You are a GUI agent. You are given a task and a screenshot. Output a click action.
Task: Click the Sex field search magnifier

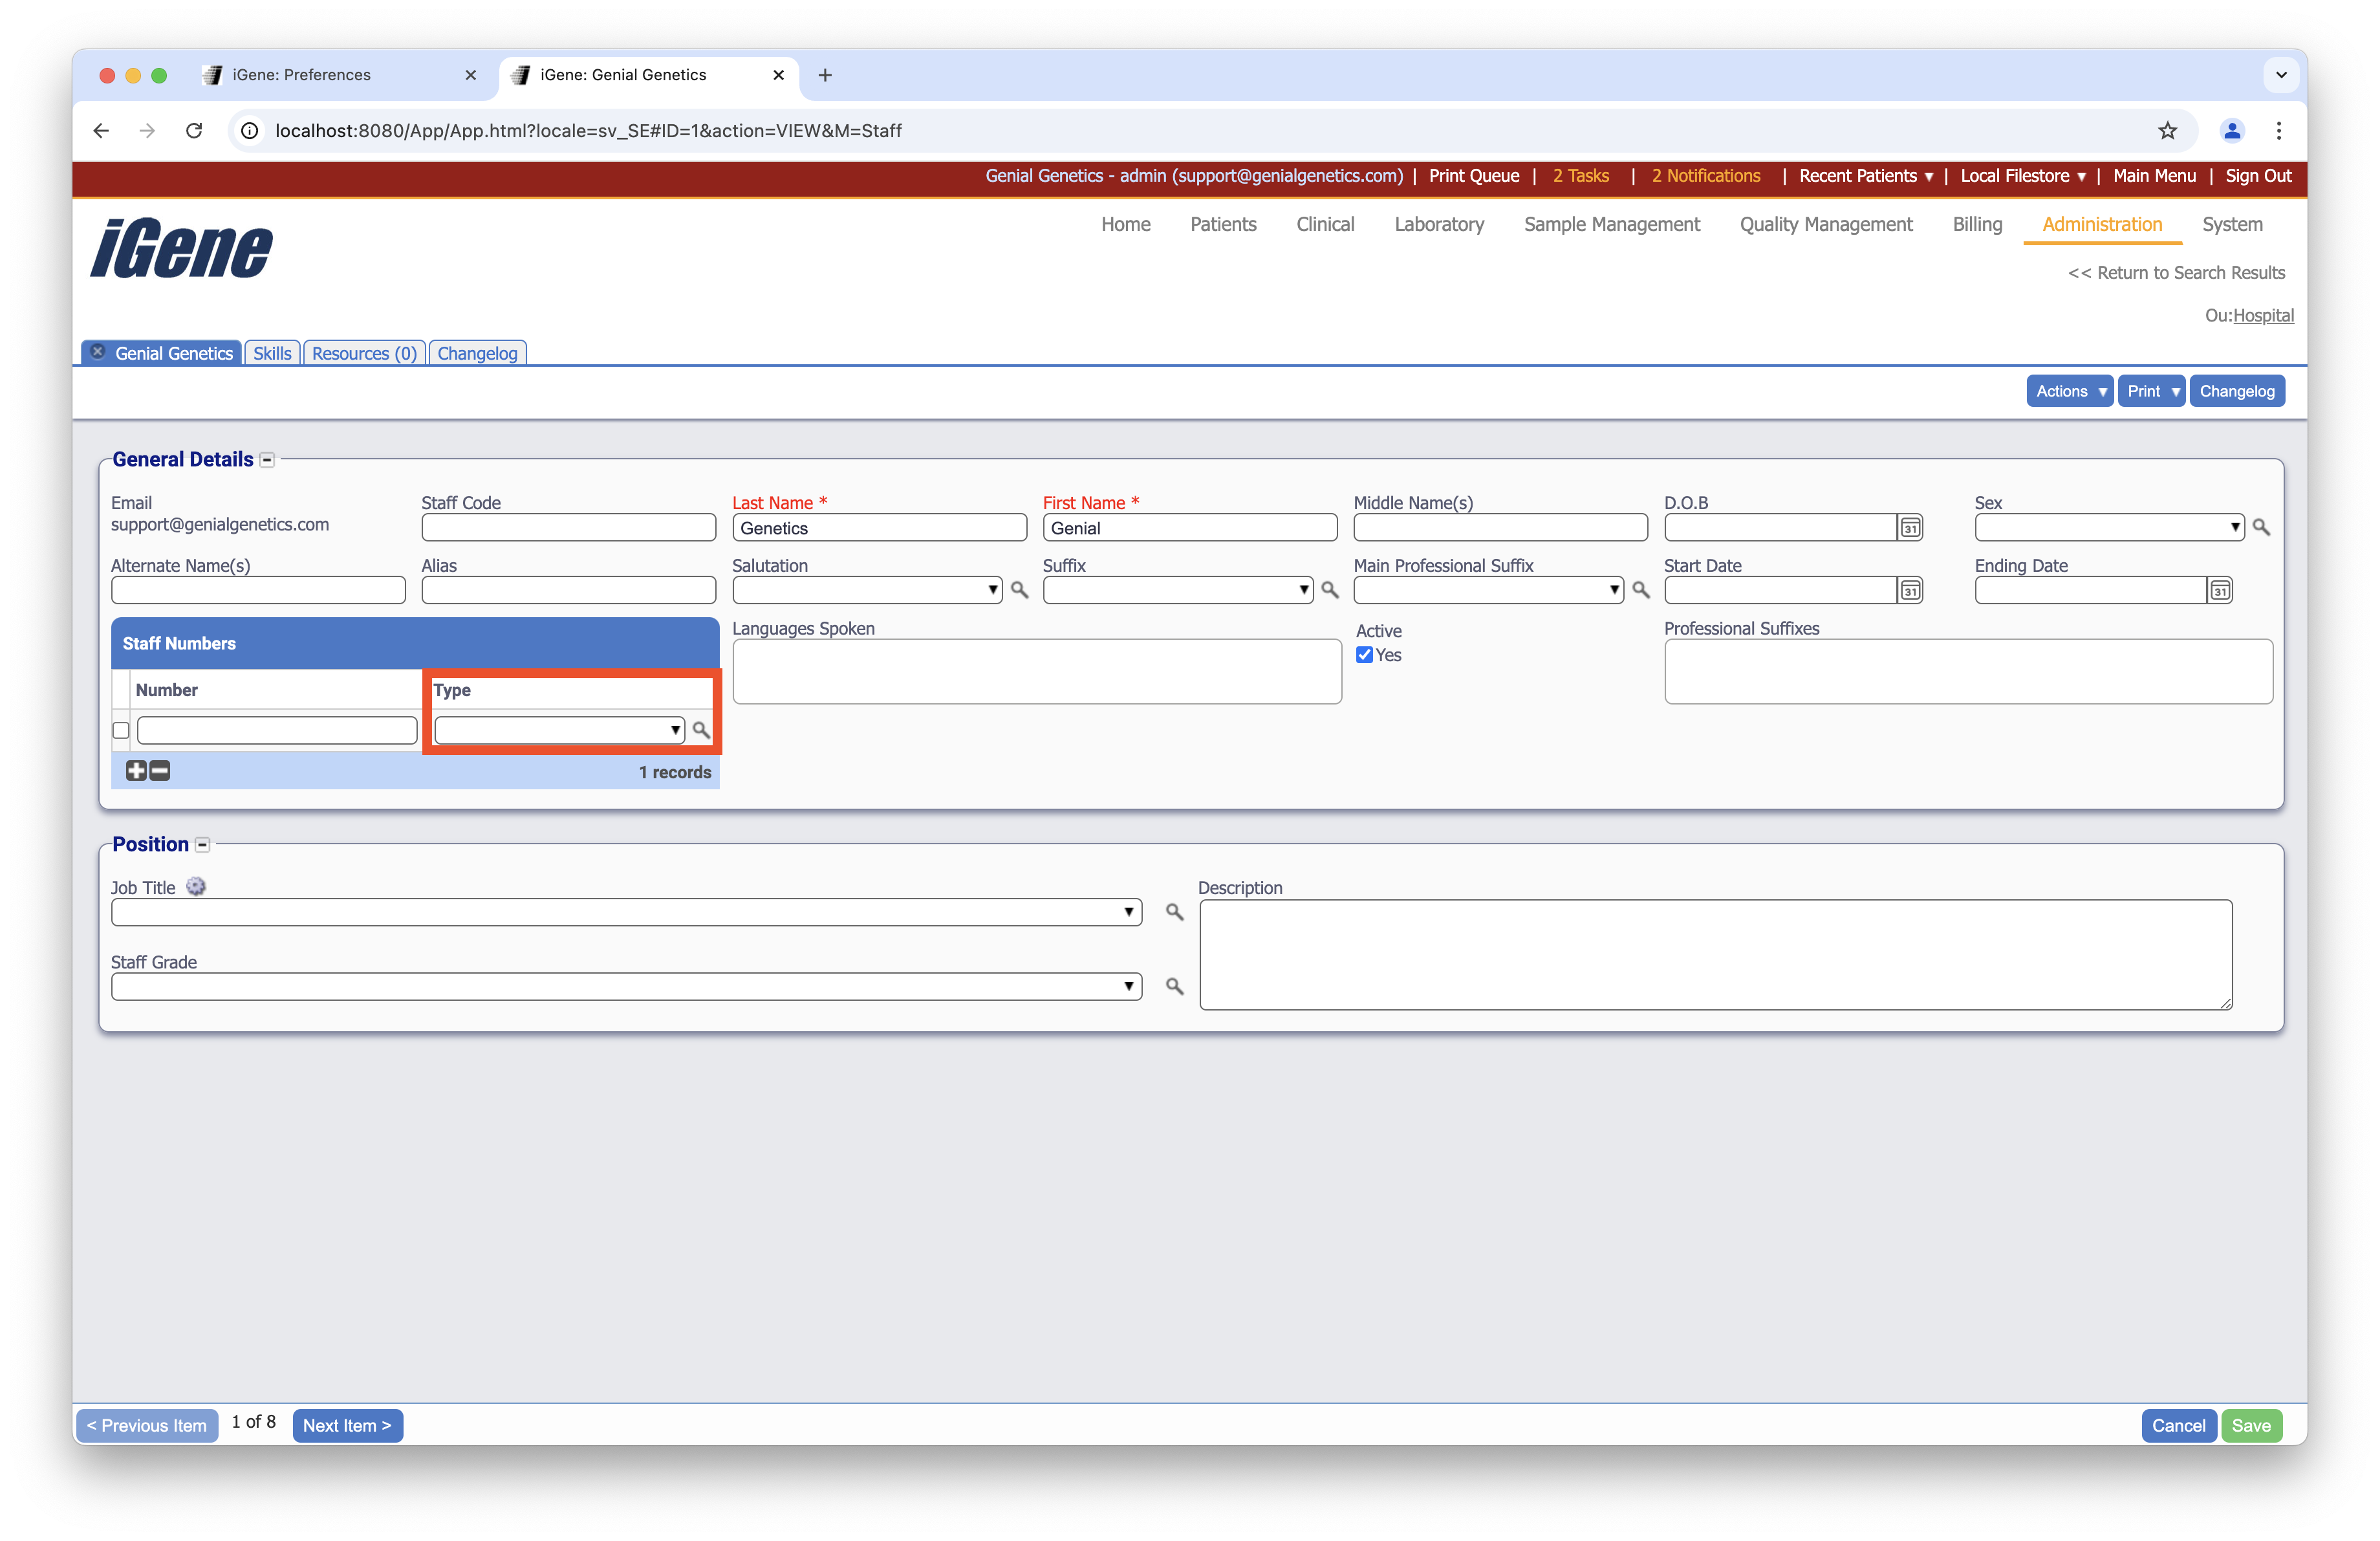coord(2261,527)
